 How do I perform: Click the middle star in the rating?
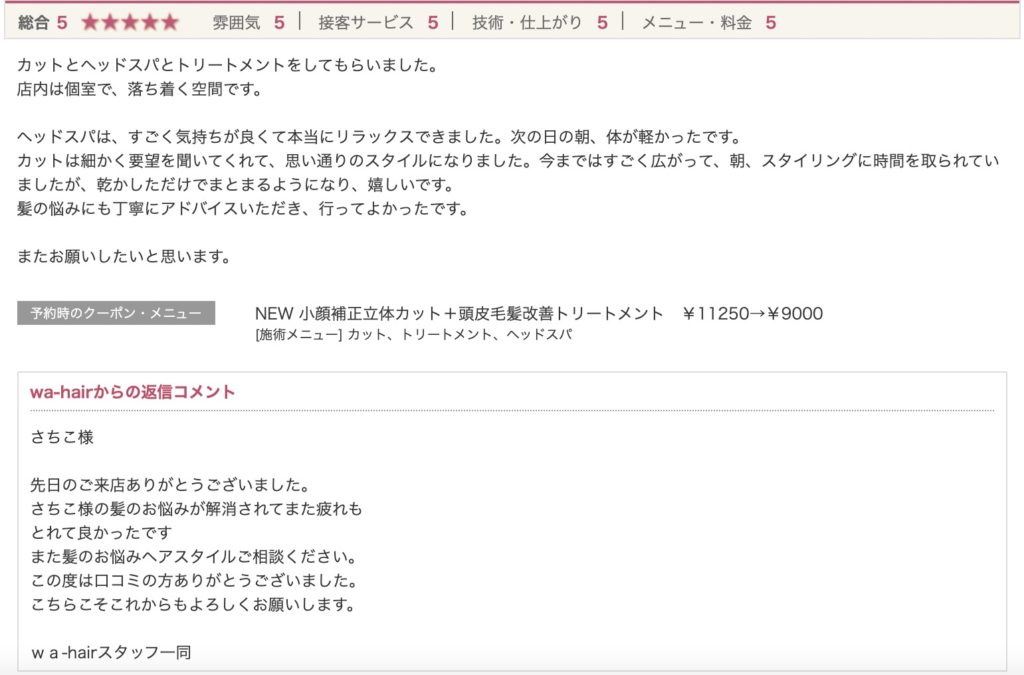130,23
